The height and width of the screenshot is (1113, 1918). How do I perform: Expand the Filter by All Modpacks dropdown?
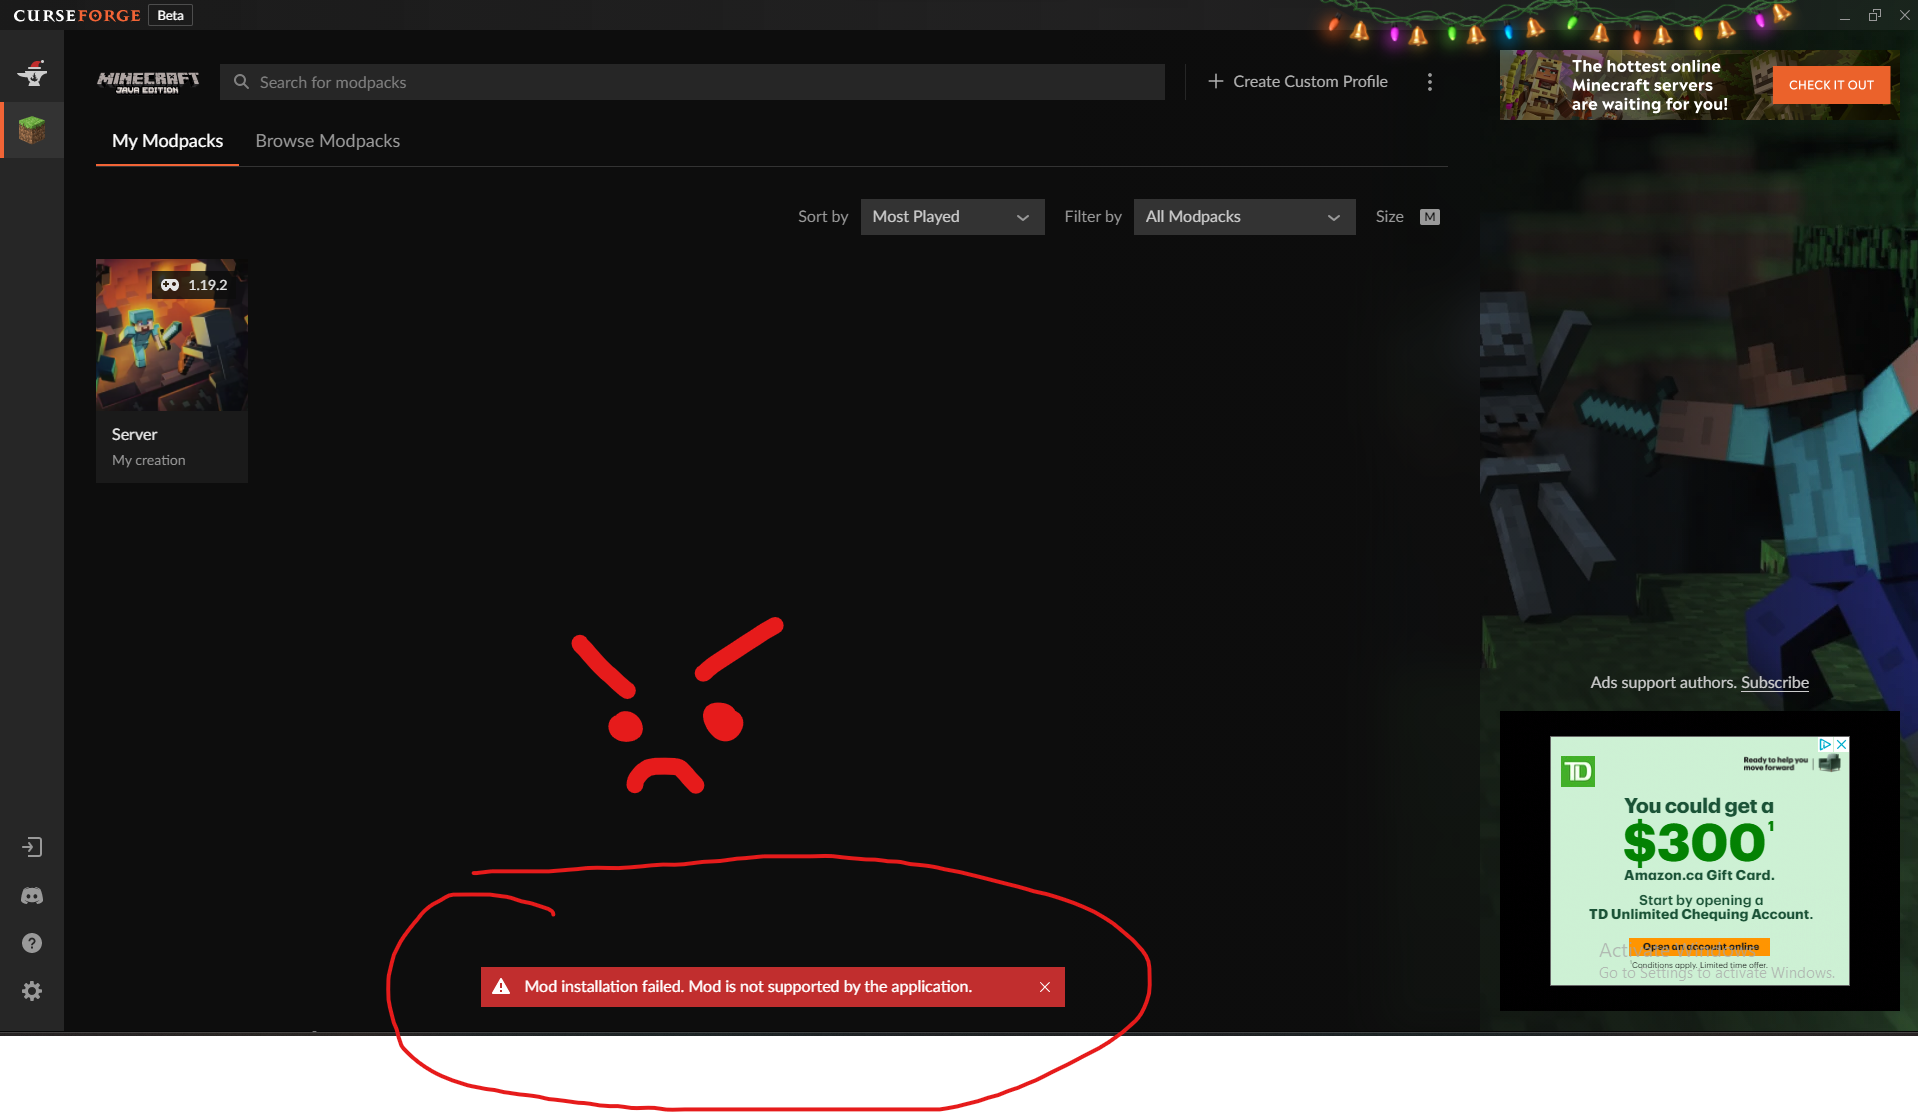click(1244, 217)
